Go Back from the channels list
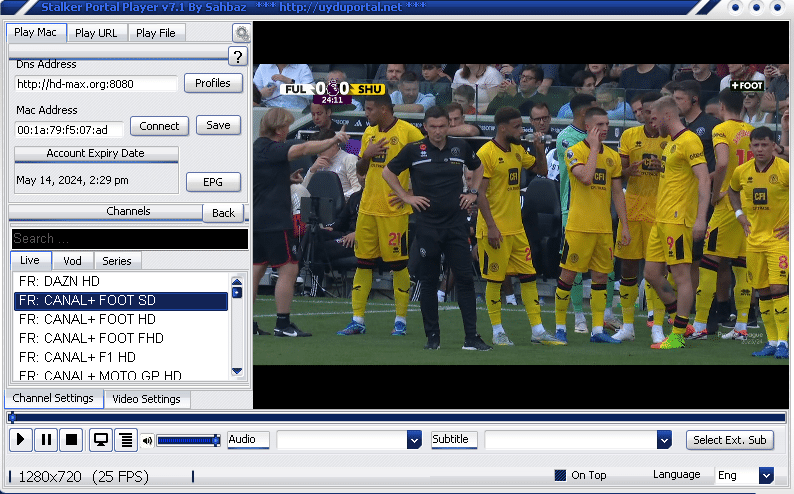Image resolution: width=794 pixels, height=494 pixels. tap(223, 213)
